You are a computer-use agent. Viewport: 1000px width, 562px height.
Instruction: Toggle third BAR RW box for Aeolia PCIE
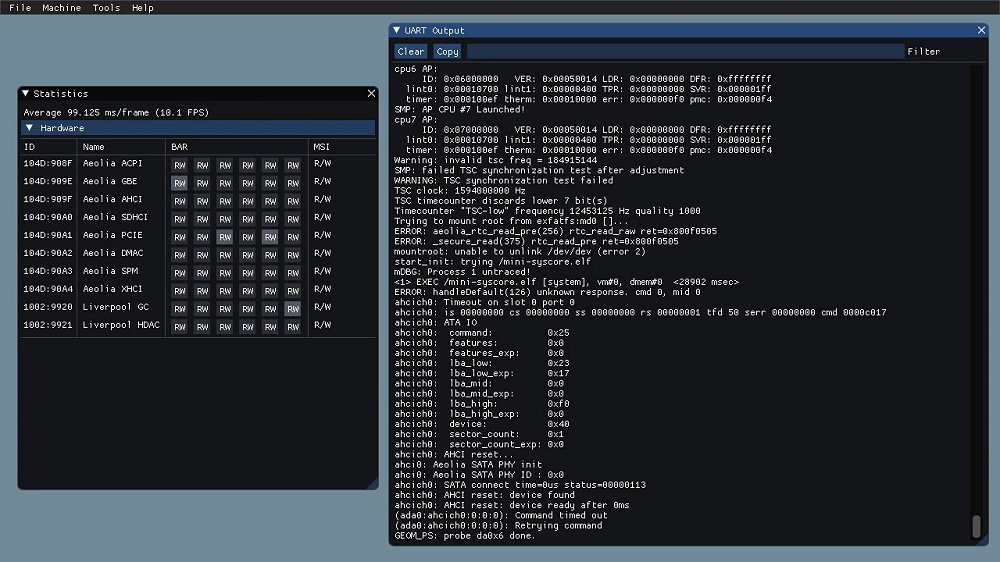point(225,237)
